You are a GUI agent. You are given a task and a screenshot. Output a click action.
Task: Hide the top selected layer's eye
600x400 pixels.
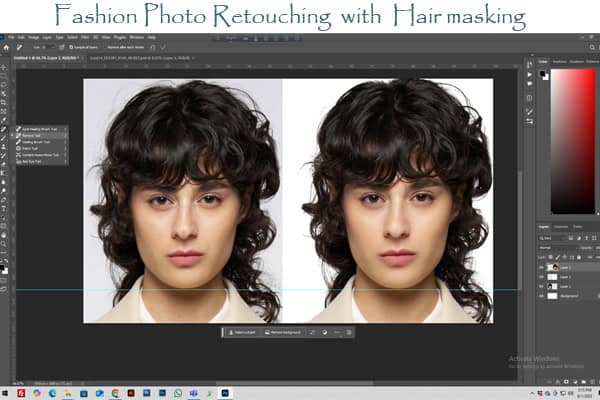541,268
